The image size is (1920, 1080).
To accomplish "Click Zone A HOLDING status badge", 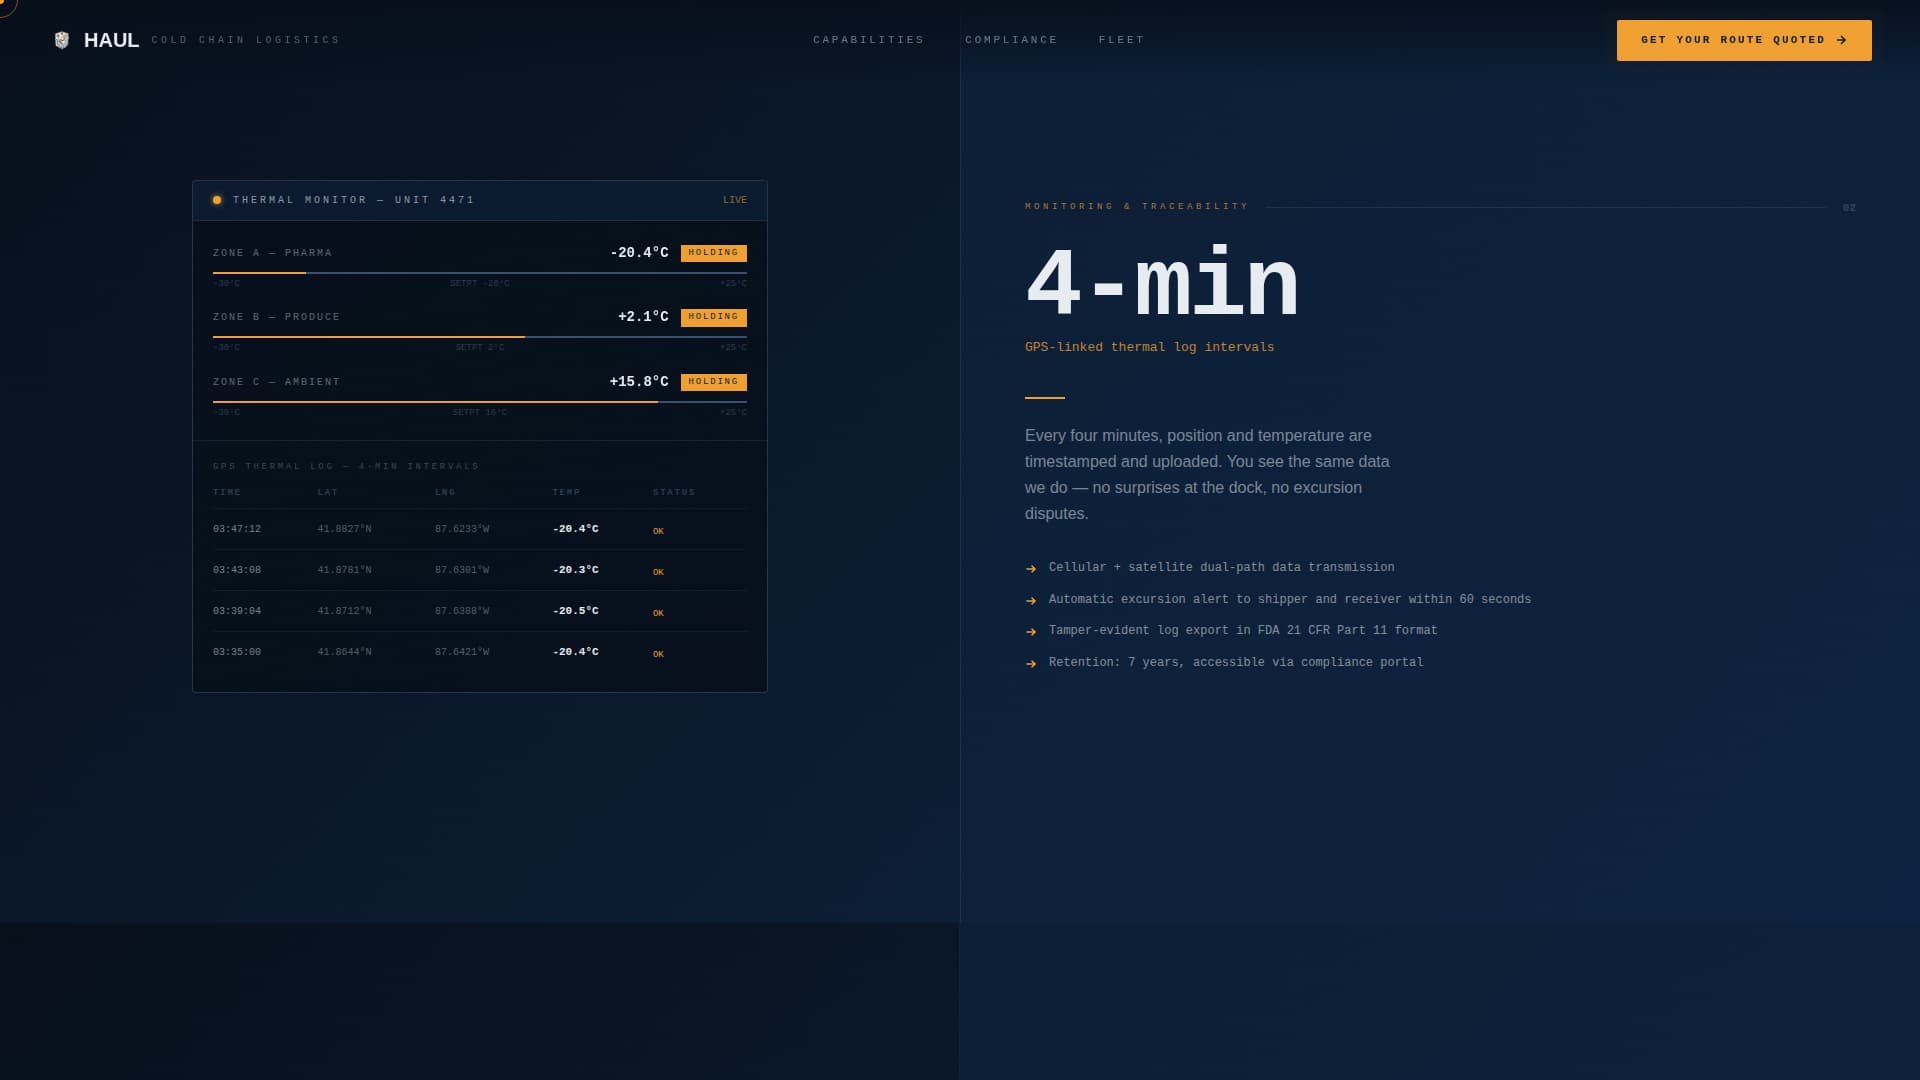I will (713, 253).
